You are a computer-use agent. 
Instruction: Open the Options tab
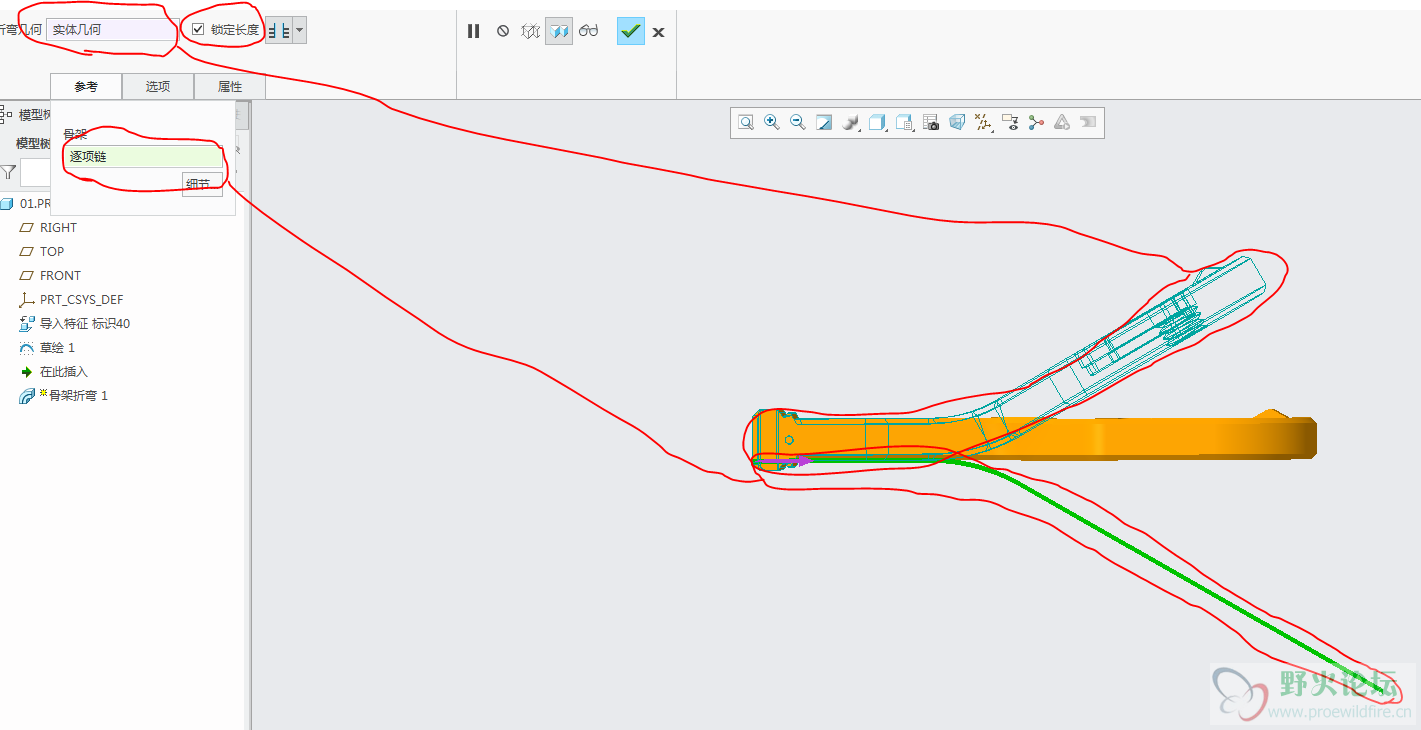(x=158, y=87)
